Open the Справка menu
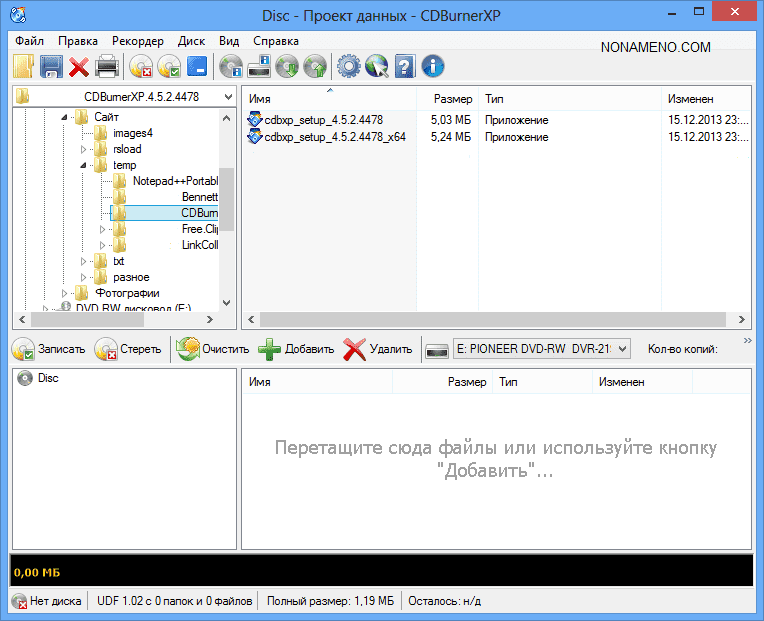The image size is (764, 621). 276,41
